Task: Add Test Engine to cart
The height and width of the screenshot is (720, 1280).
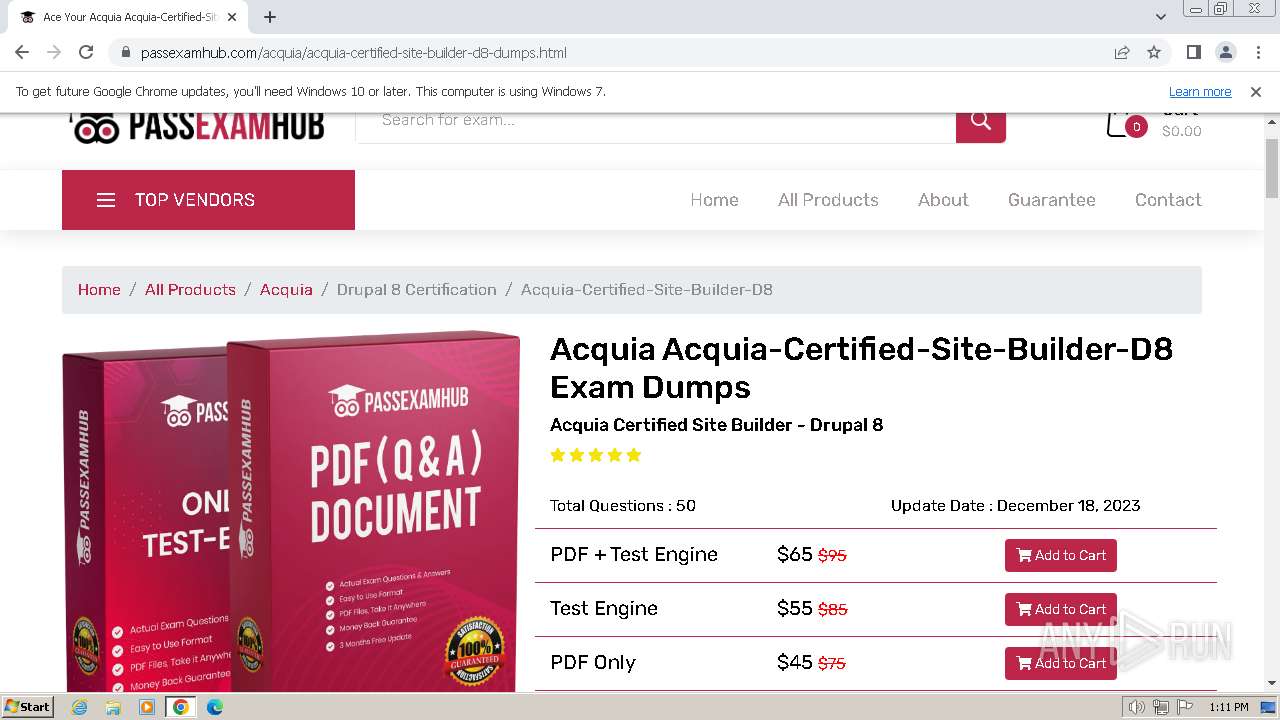Action: tap(1060, 609)
